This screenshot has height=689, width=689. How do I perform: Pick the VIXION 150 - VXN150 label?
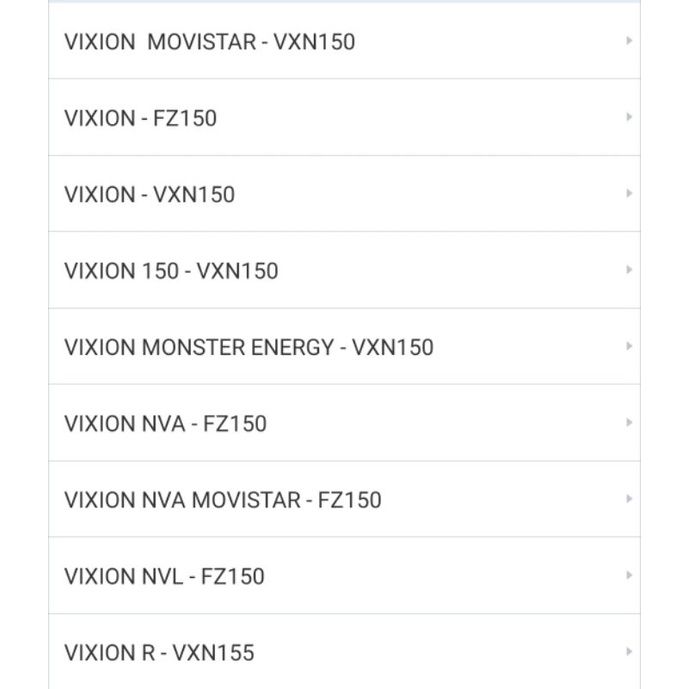171,271
